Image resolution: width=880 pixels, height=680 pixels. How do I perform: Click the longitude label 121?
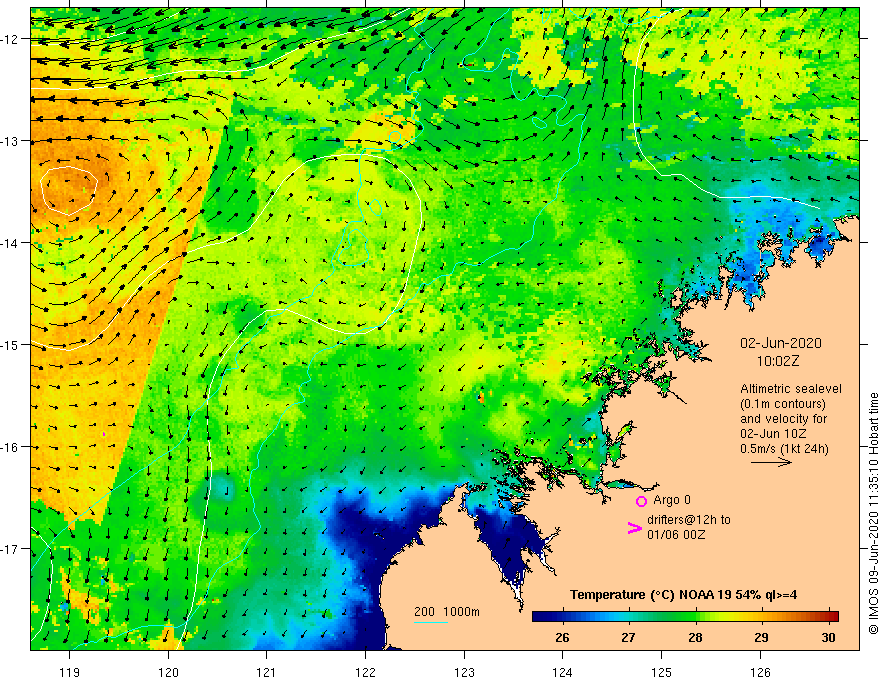267,672
